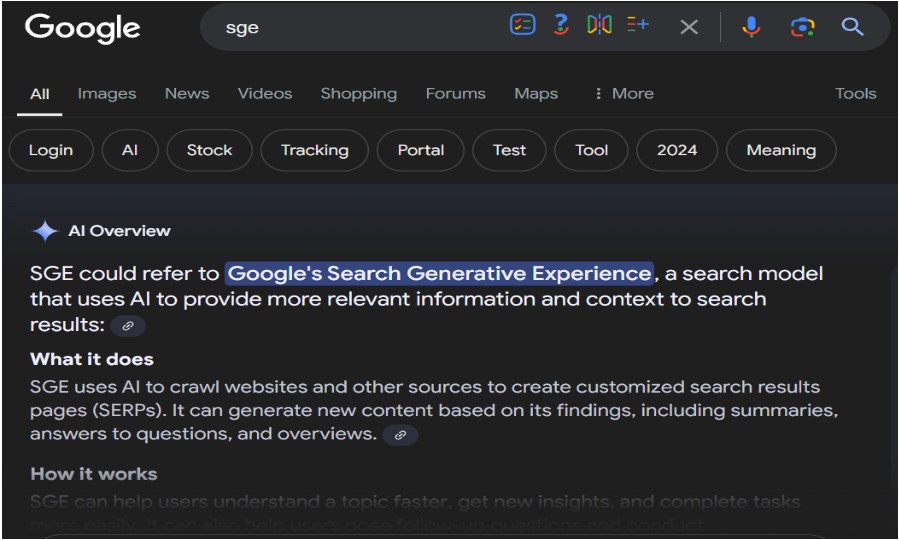
Task: Select the Stock filter chip
Action: click(x=209, y=150)
